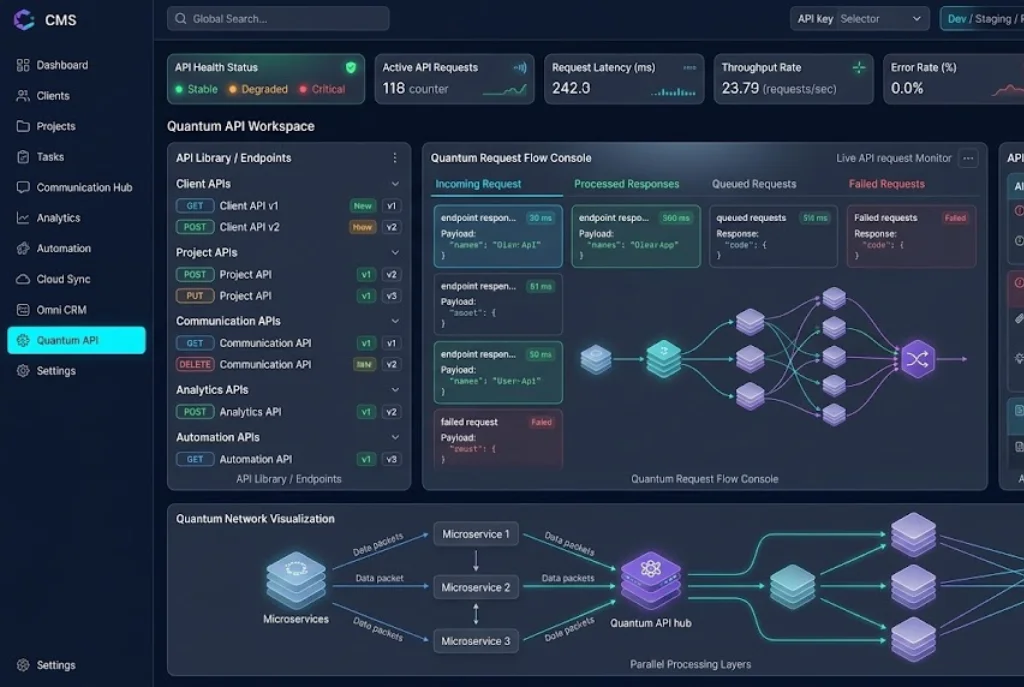Select v1 version on POST Project API
Image resolution: width=1024 pixels, height=687 pixels.
coord(366,275)
